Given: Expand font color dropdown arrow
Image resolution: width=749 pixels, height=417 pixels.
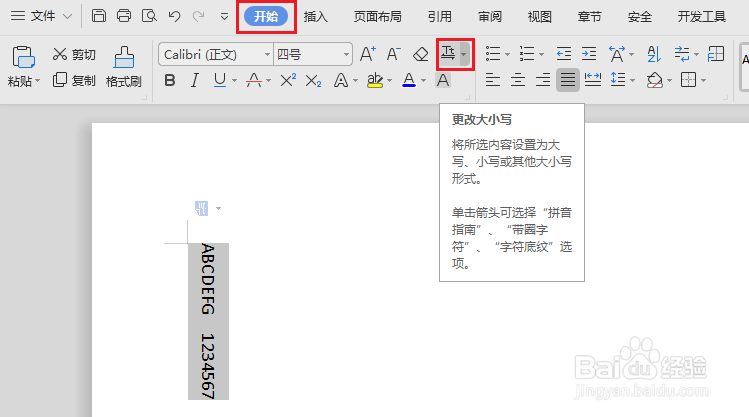Looking at the screenshot, I should pos(424,81).
